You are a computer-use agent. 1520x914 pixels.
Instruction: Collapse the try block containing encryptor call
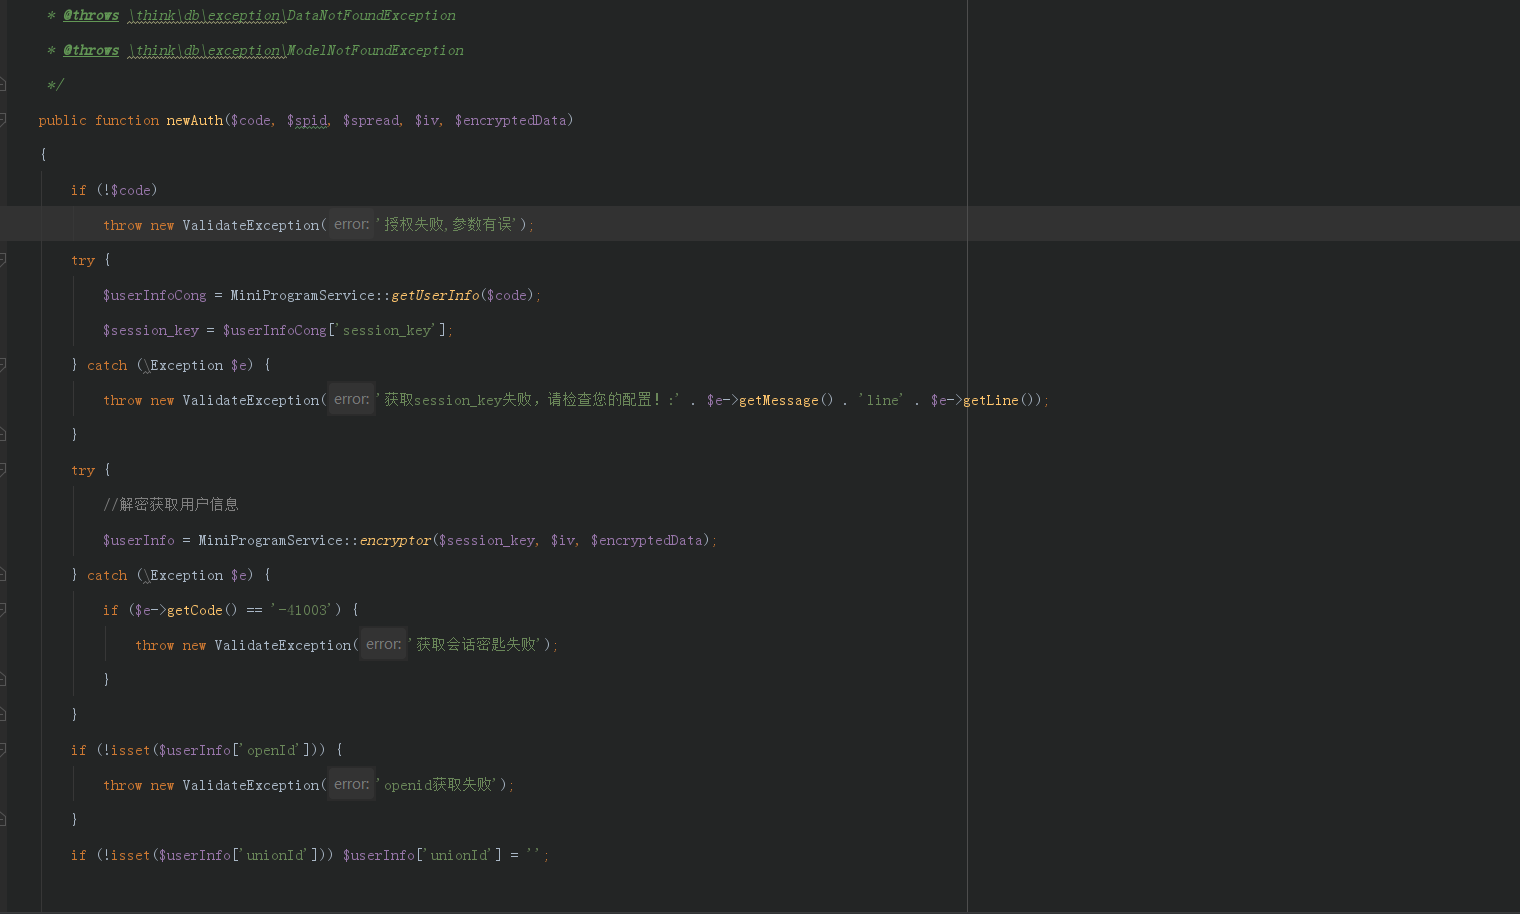(3, 470)
